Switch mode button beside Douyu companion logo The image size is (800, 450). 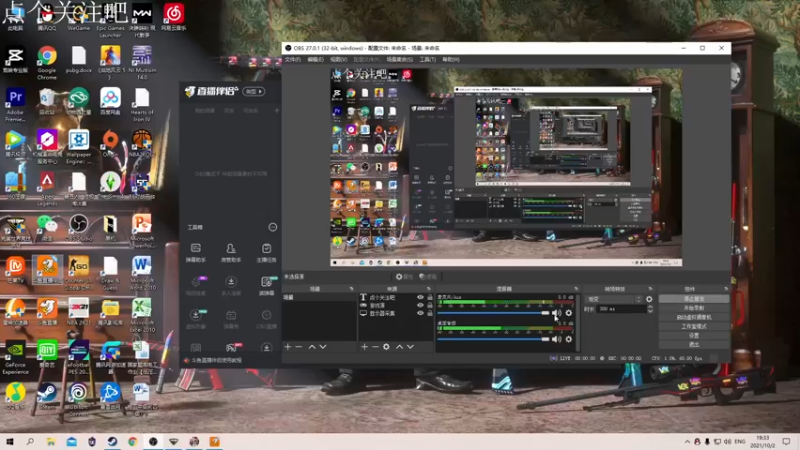(x=254, y=91)
